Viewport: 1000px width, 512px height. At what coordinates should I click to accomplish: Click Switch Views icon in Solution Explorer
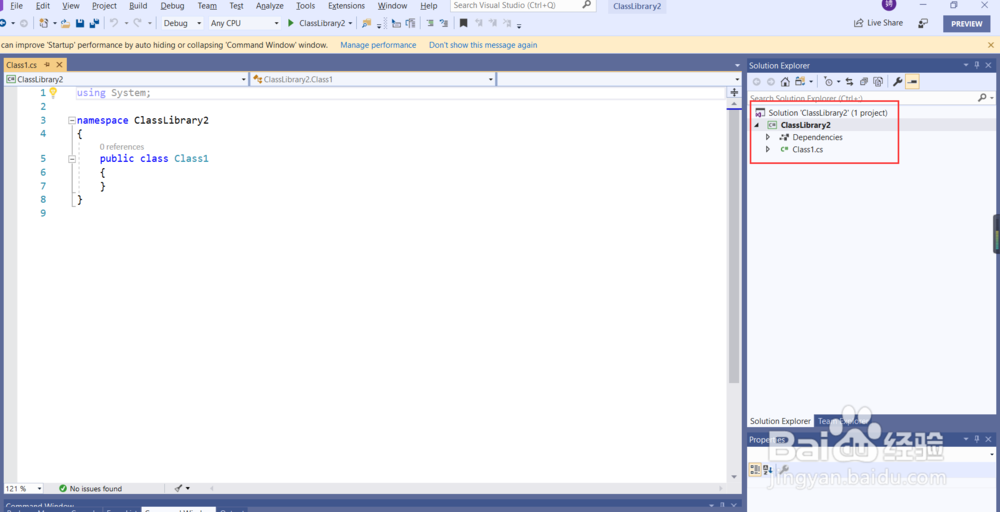[x=800, y=82]
